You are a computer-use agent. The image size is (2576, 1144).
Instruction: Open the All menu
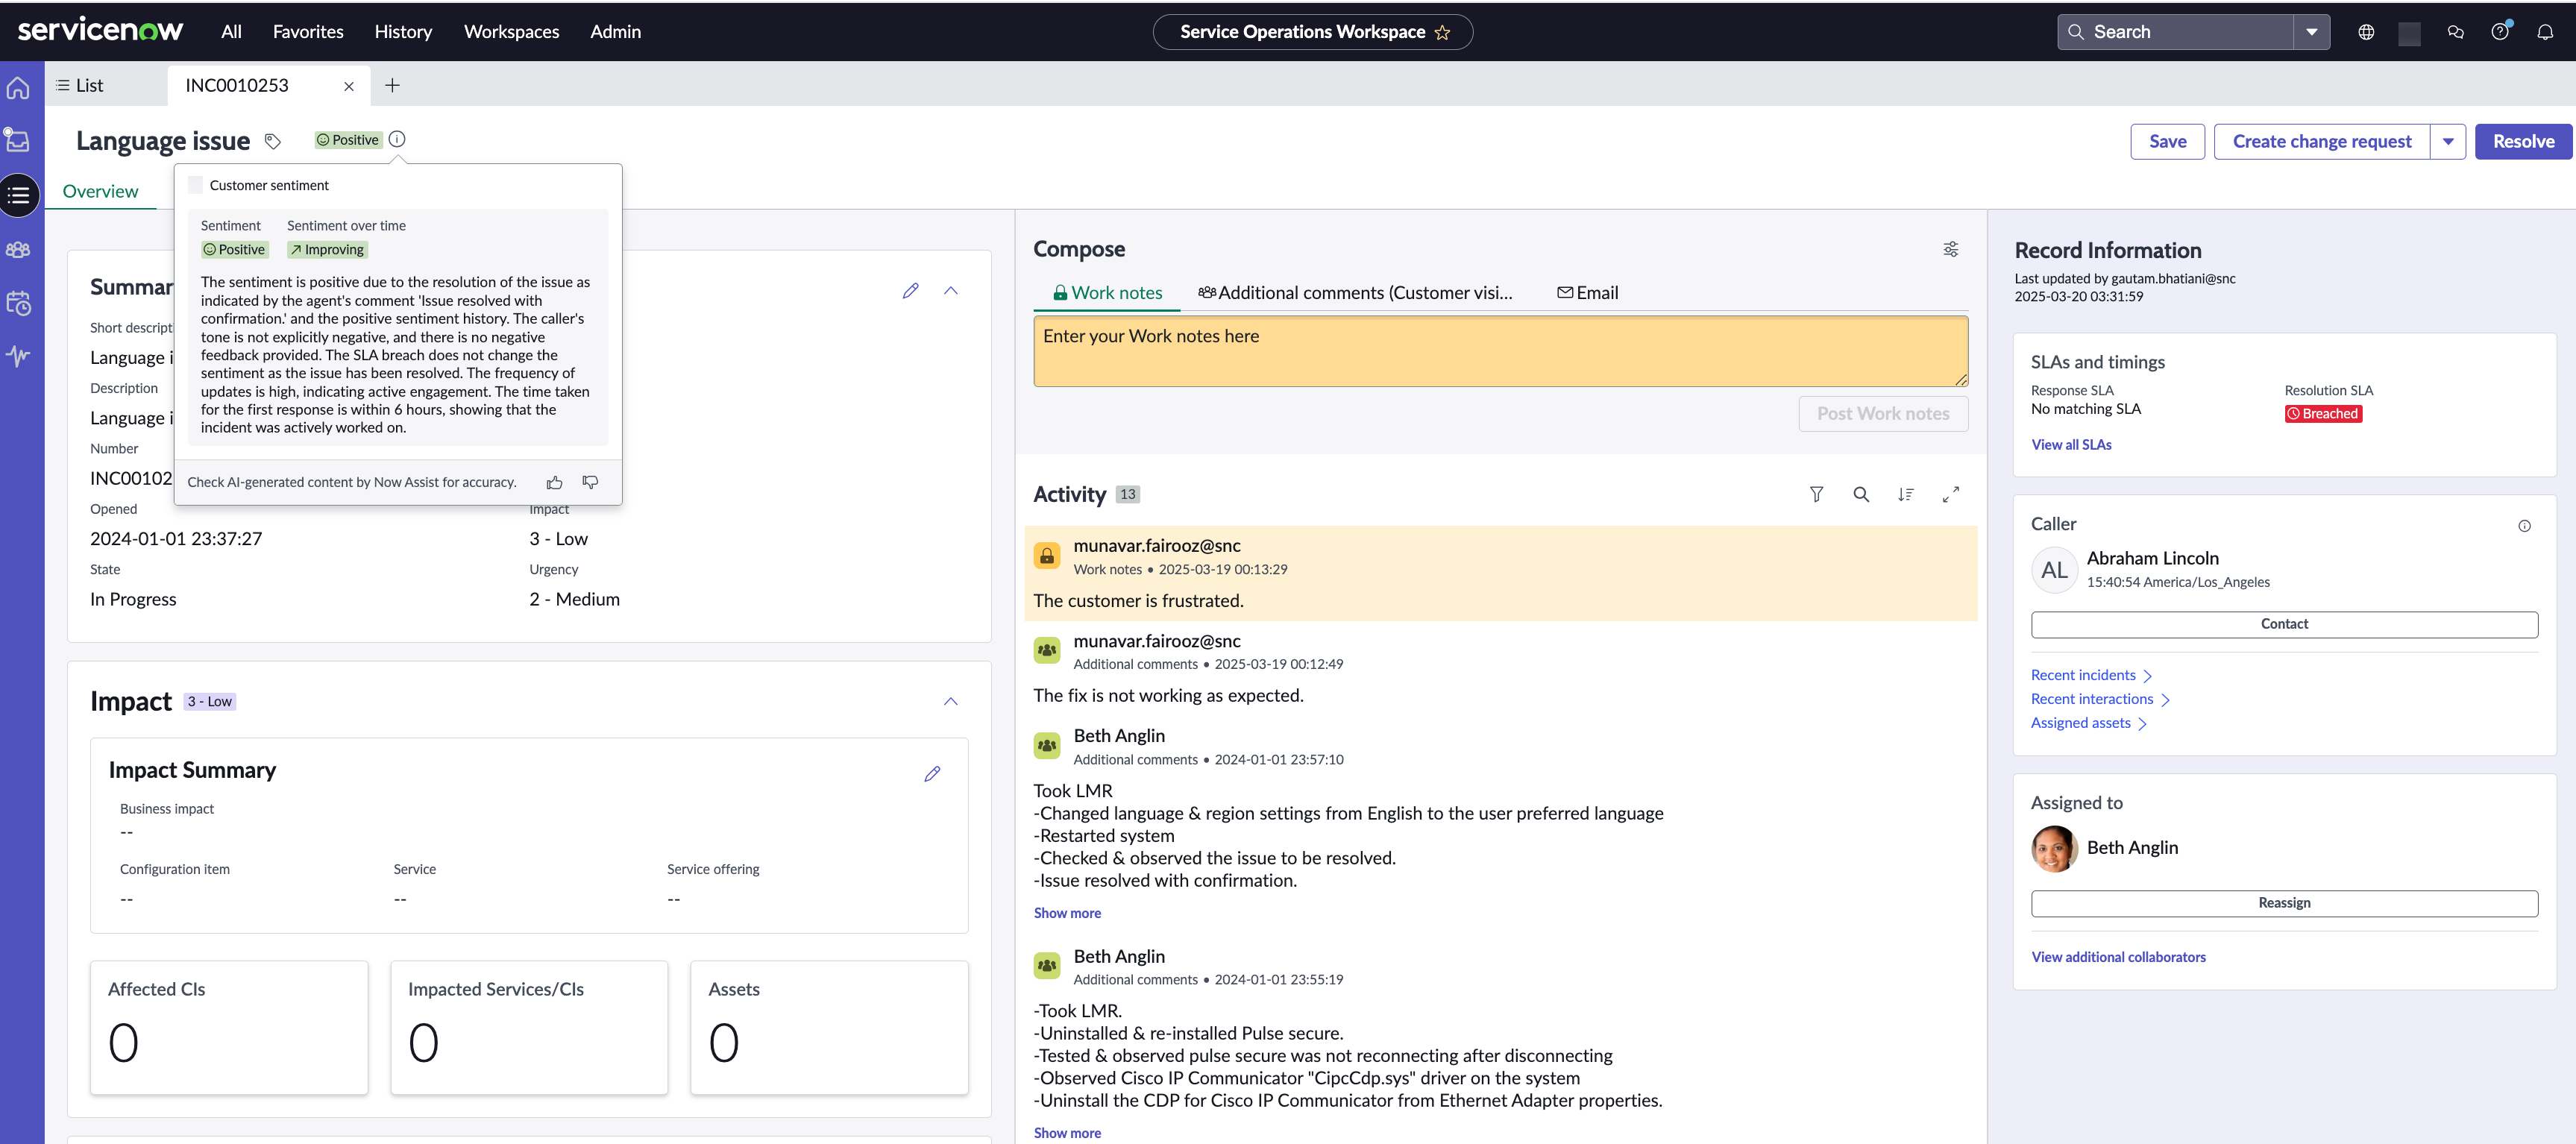[231, 32]
